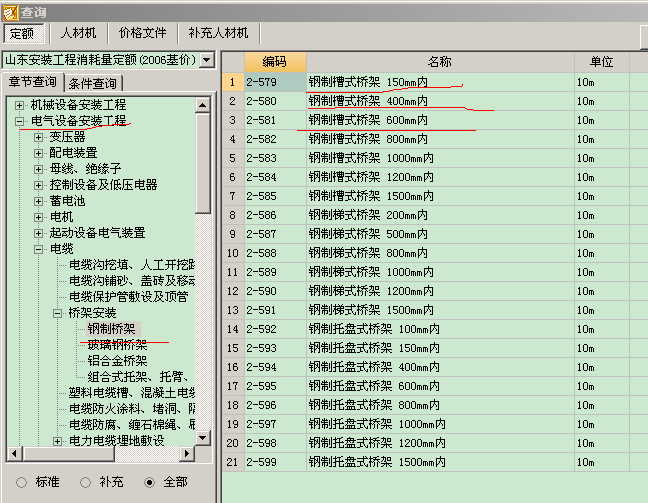Viewport: 648px width, 503px height.
Task: Select row 2-587 钢制梯式桥架 500mm内
Action: [435, 234]
